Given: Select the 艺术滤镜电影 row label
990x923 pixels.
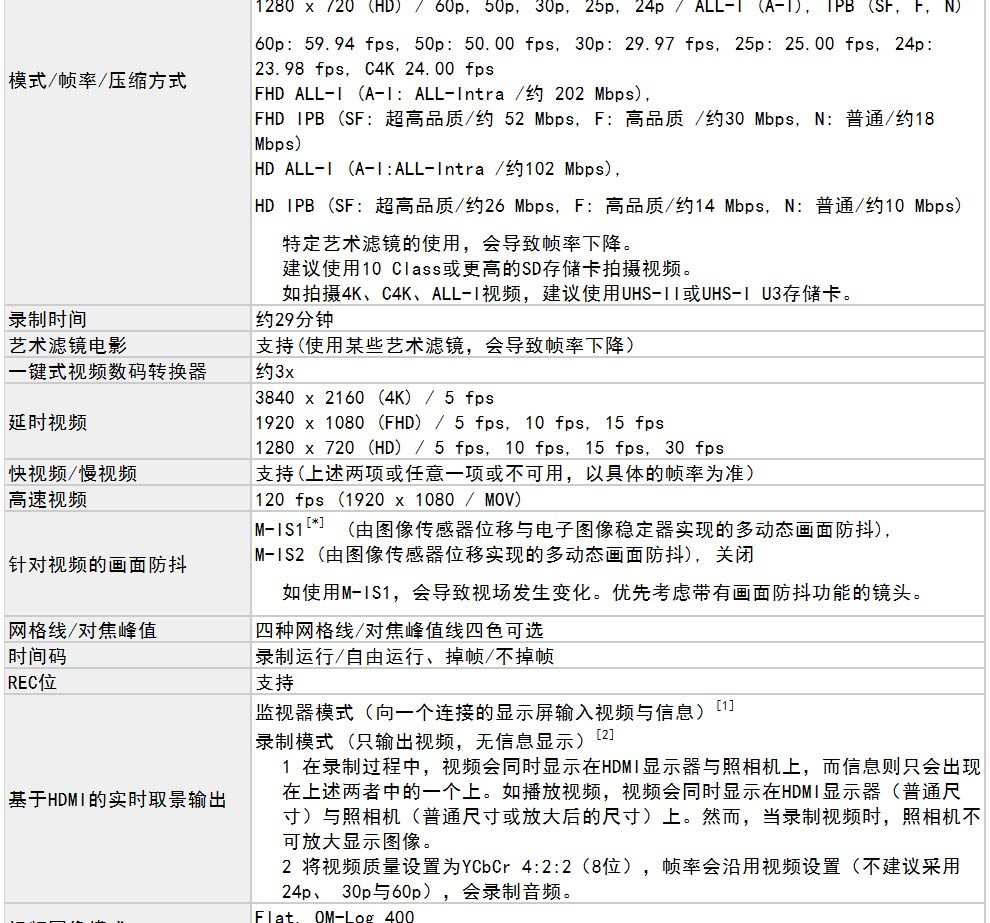Looking at the screenshot, I should tap(67, 345).
